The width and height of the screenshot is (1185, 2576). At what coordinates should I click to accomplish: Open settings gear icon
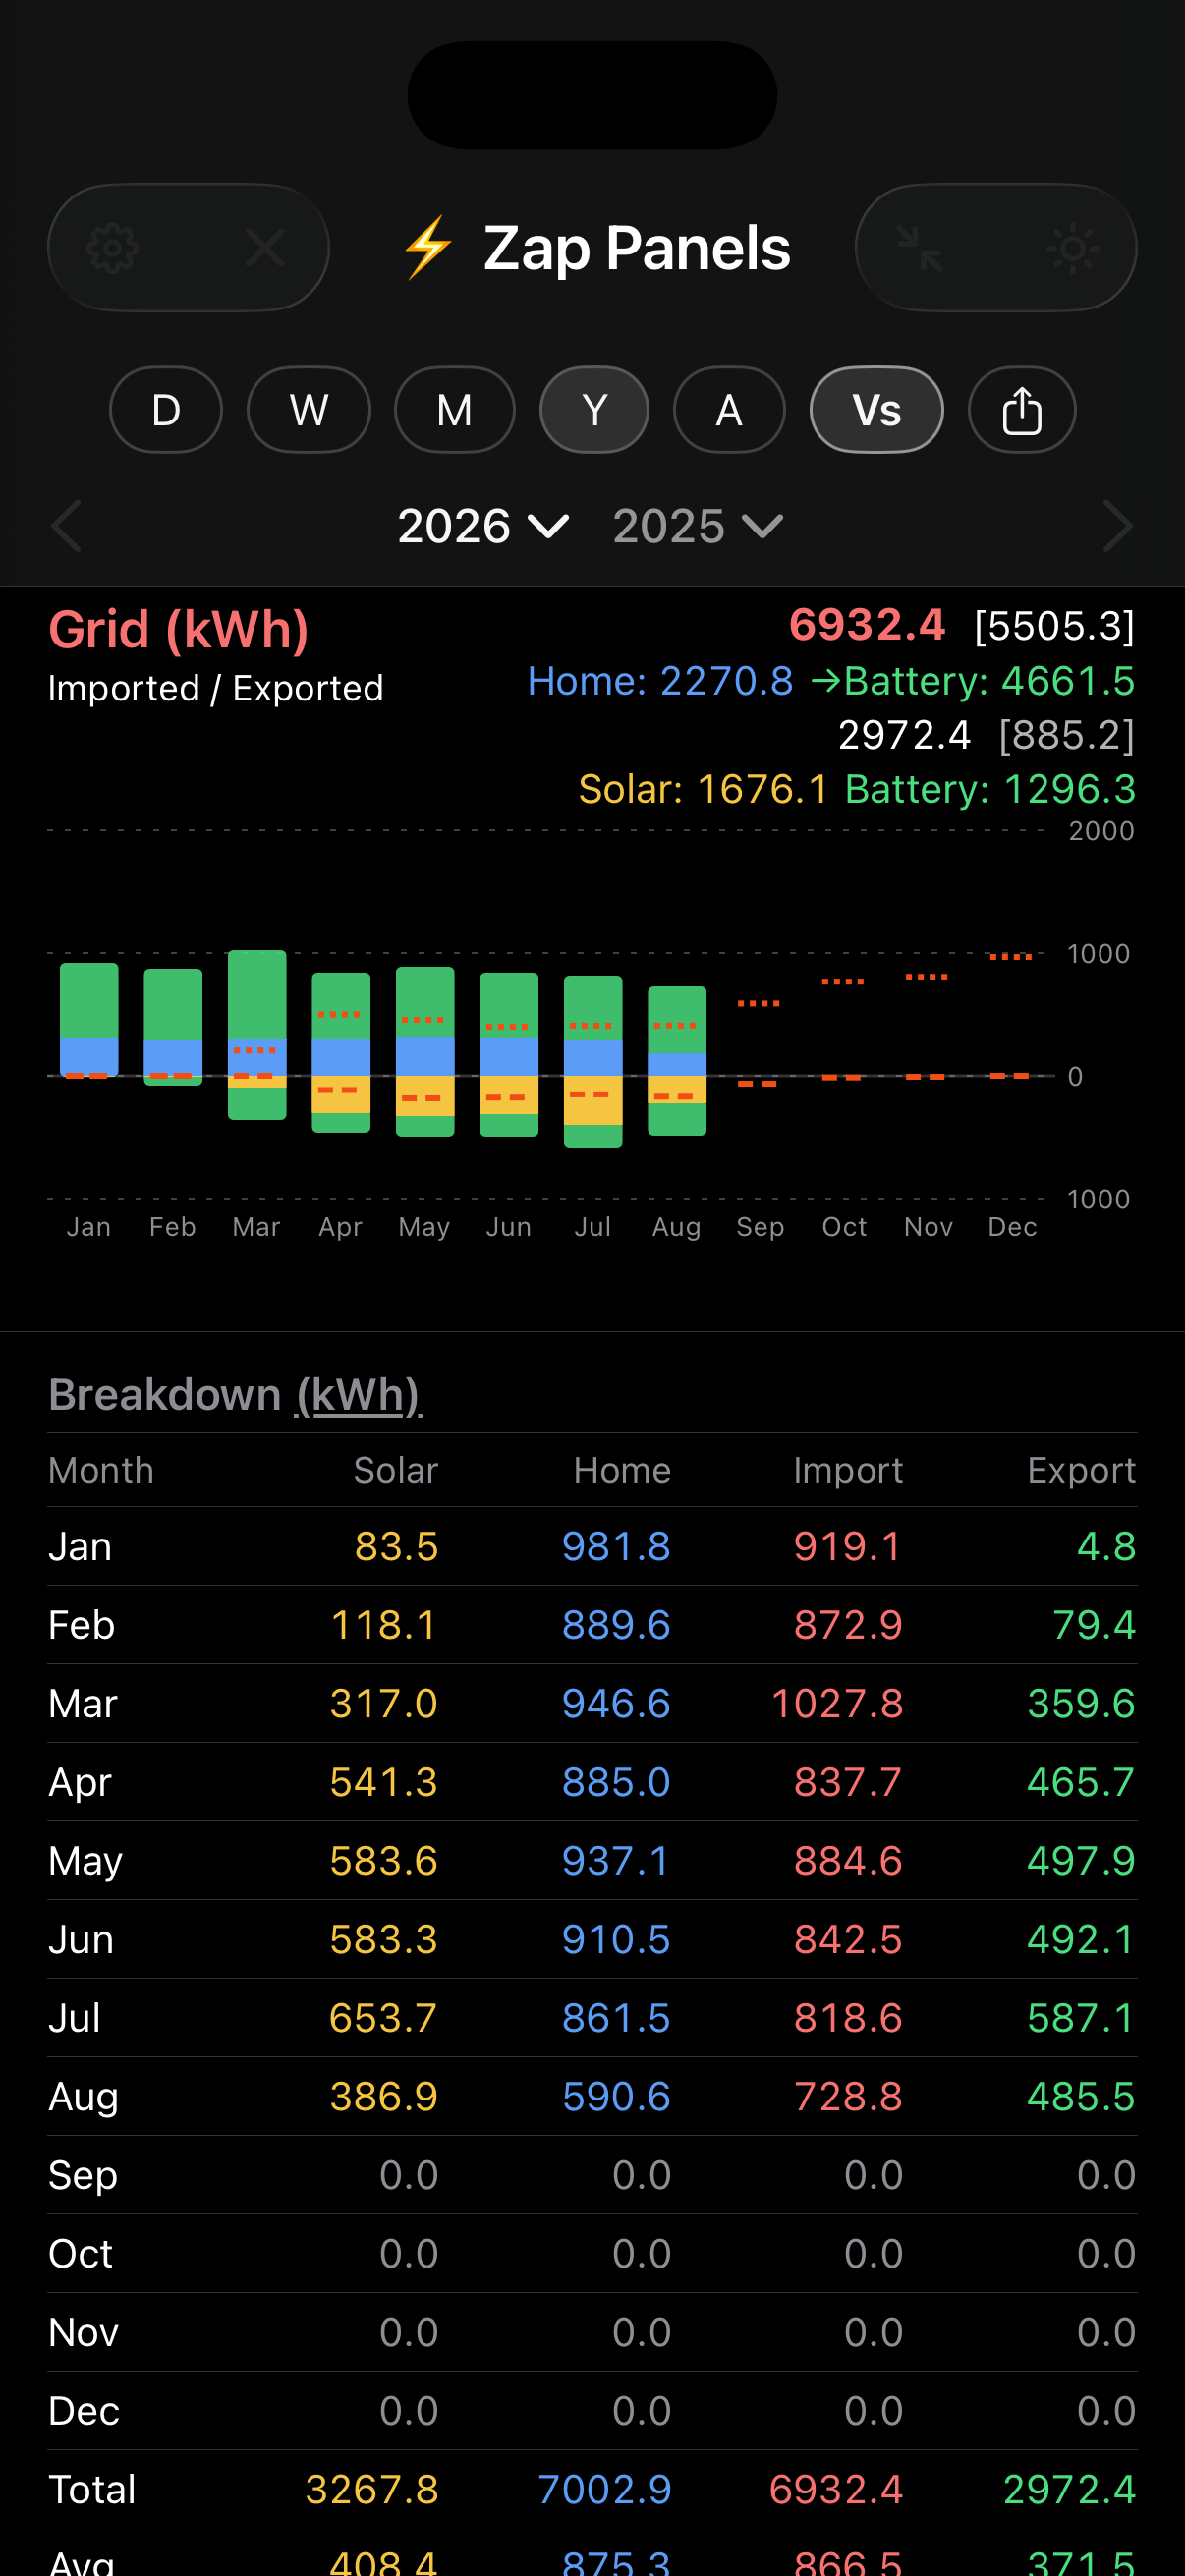(x=112, y=248)
